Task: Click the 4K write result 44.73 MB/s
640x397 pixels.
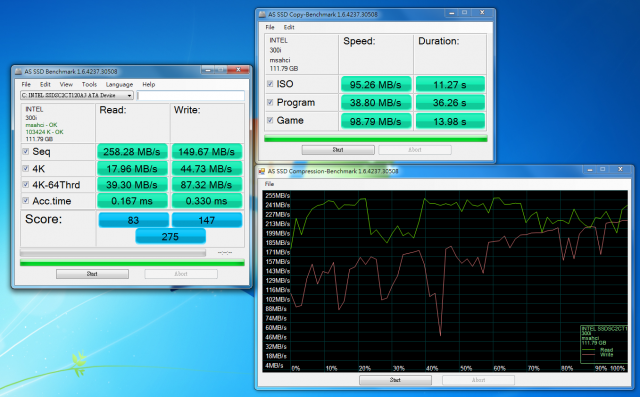Action: [207, 169]
